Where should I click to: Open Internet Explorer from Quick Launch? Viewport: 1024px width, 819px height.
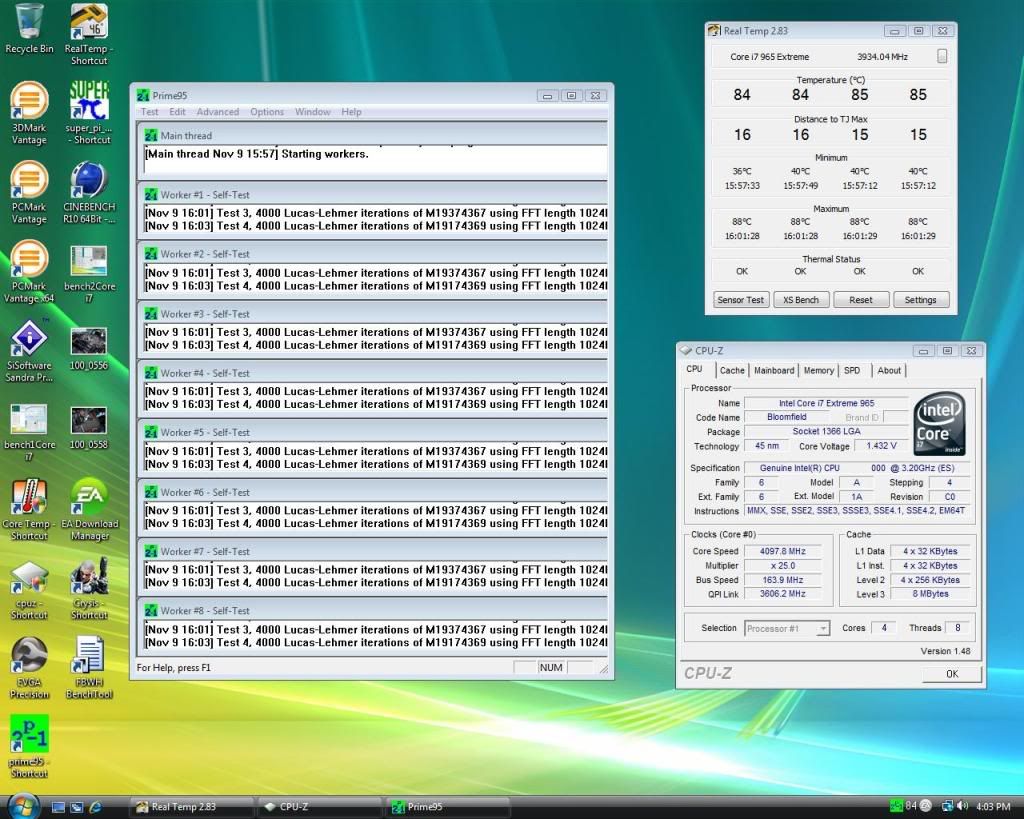tap(95, 807)
